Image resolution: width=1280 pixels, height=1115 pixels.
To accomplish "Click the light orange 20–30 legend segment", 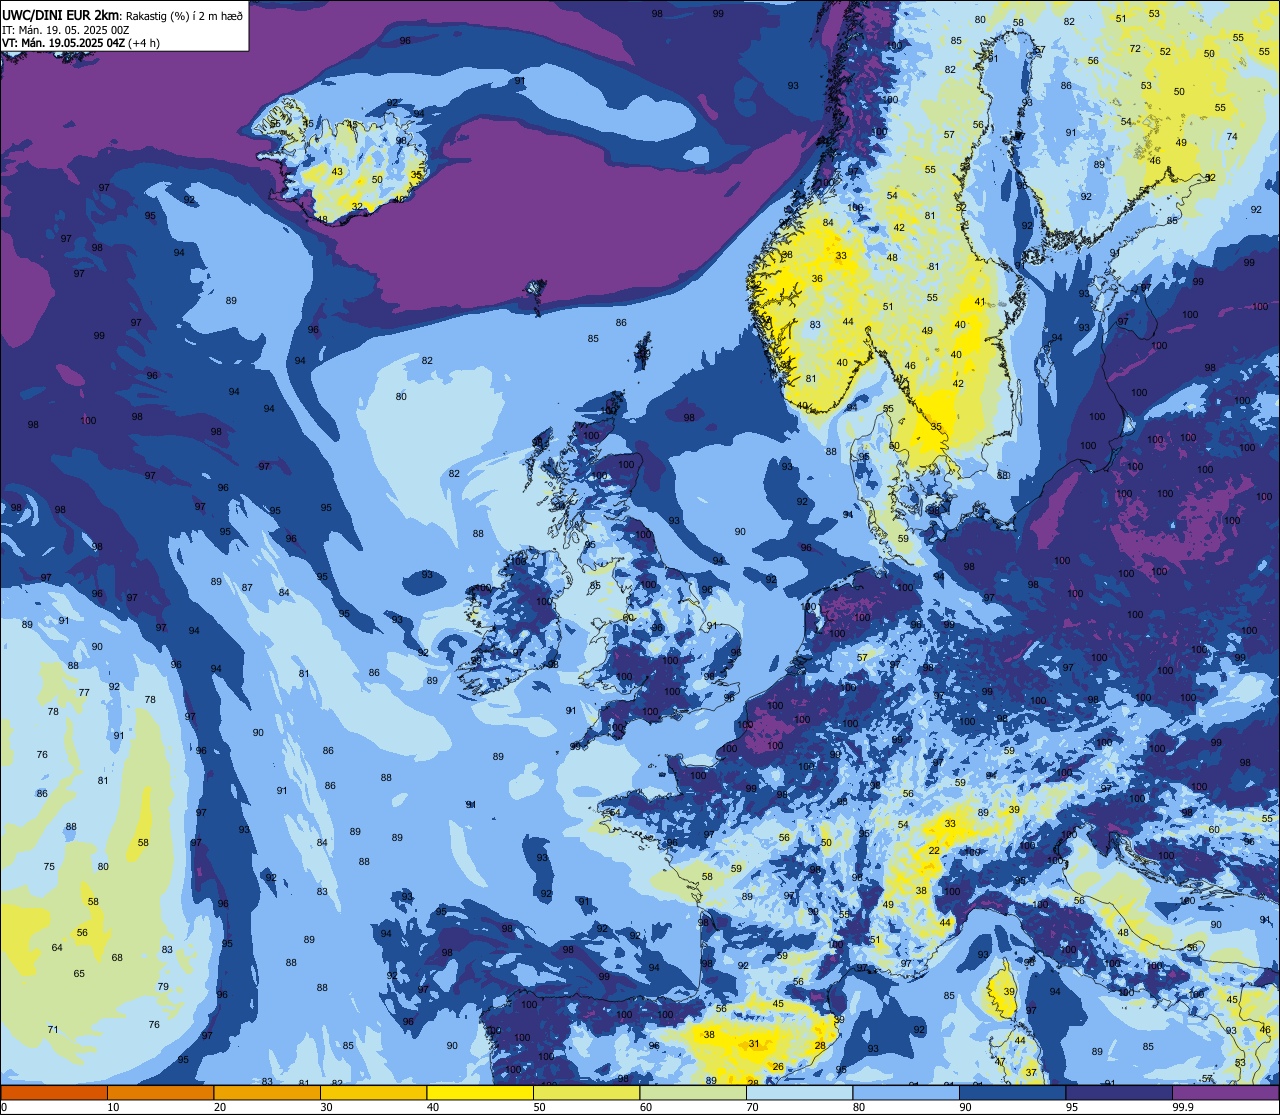I will tap(267, 1093).
